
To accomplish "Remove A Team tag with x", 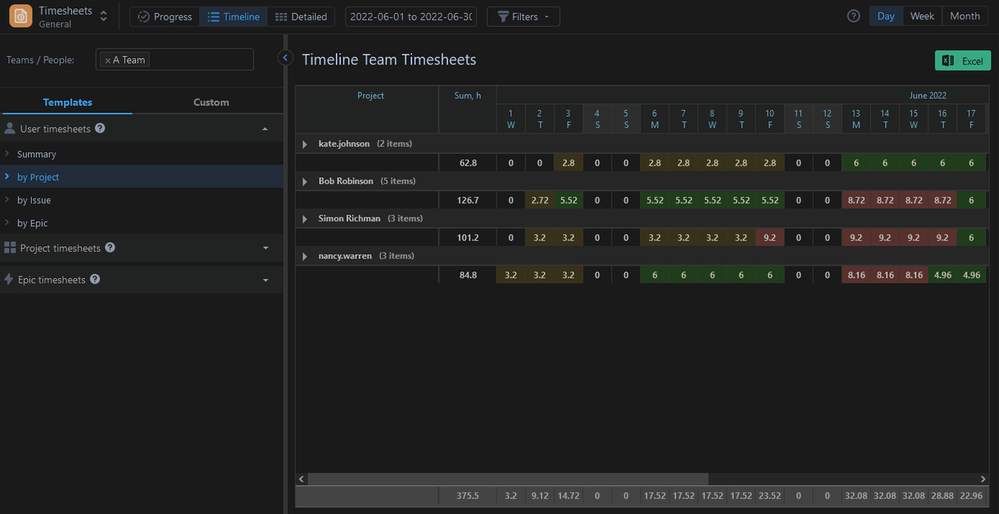I will 108,61.
